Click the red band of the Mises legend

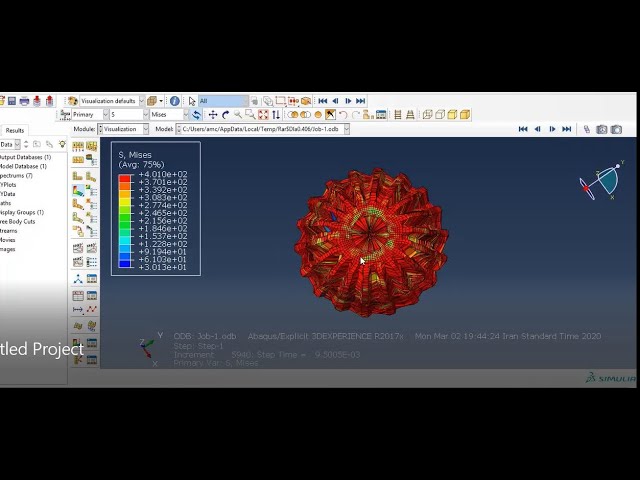(x=125, y=178)
